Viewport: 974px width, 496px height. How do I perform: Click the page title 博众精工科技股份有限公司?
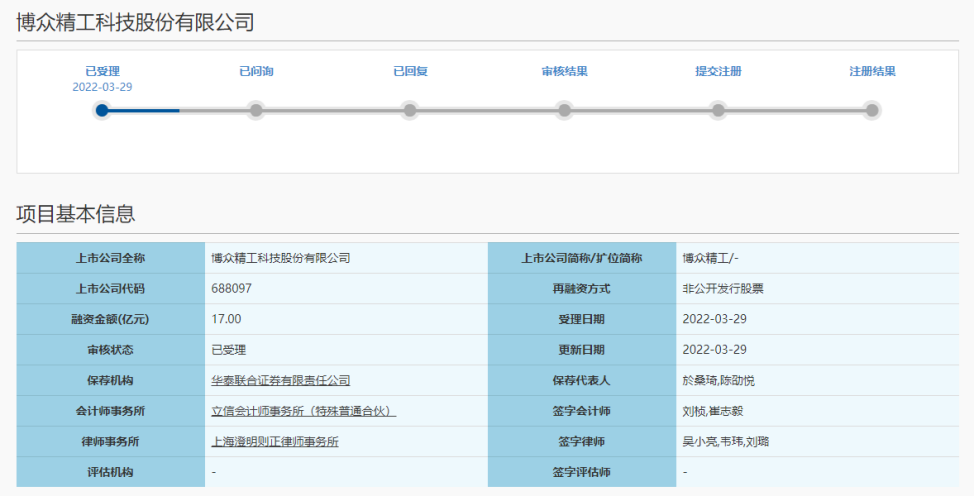pos(135,22)
